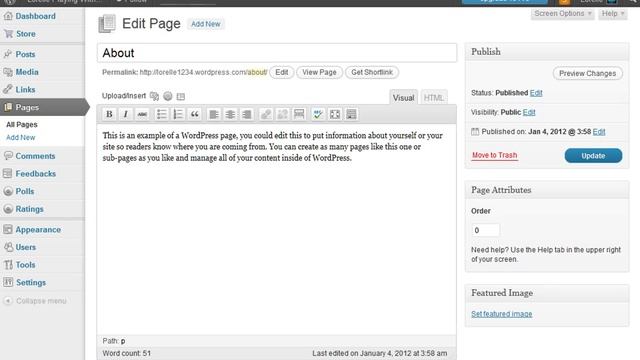Switch to the Visual editor tab

(403, 98)
